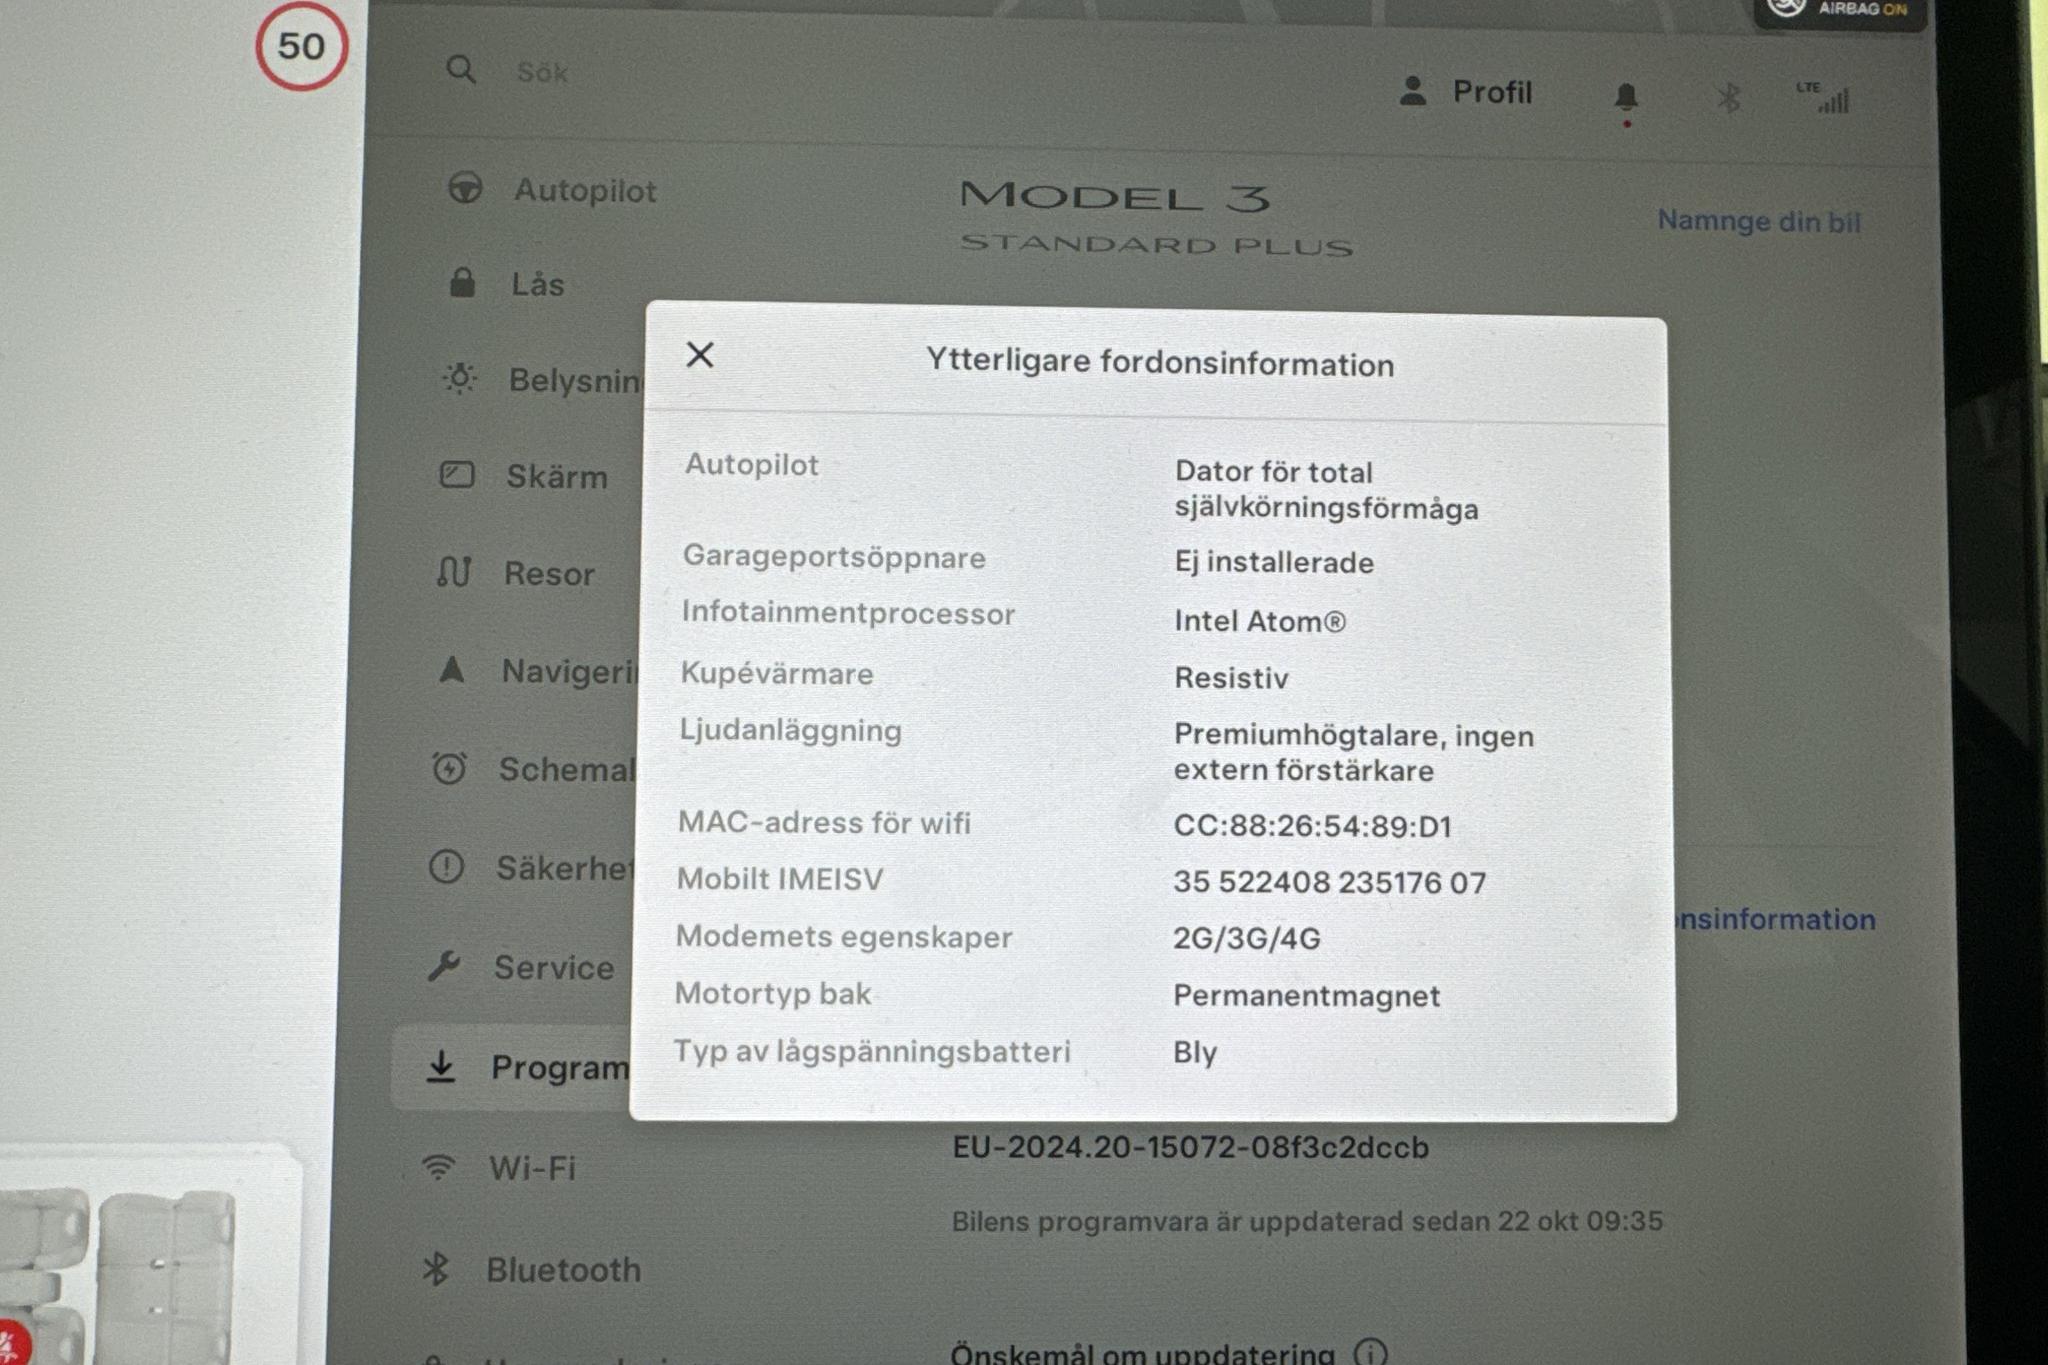Click 'Bilens programvara är uppdaterad' status text
2048x1365 pixels.
coord(1307,1221)
